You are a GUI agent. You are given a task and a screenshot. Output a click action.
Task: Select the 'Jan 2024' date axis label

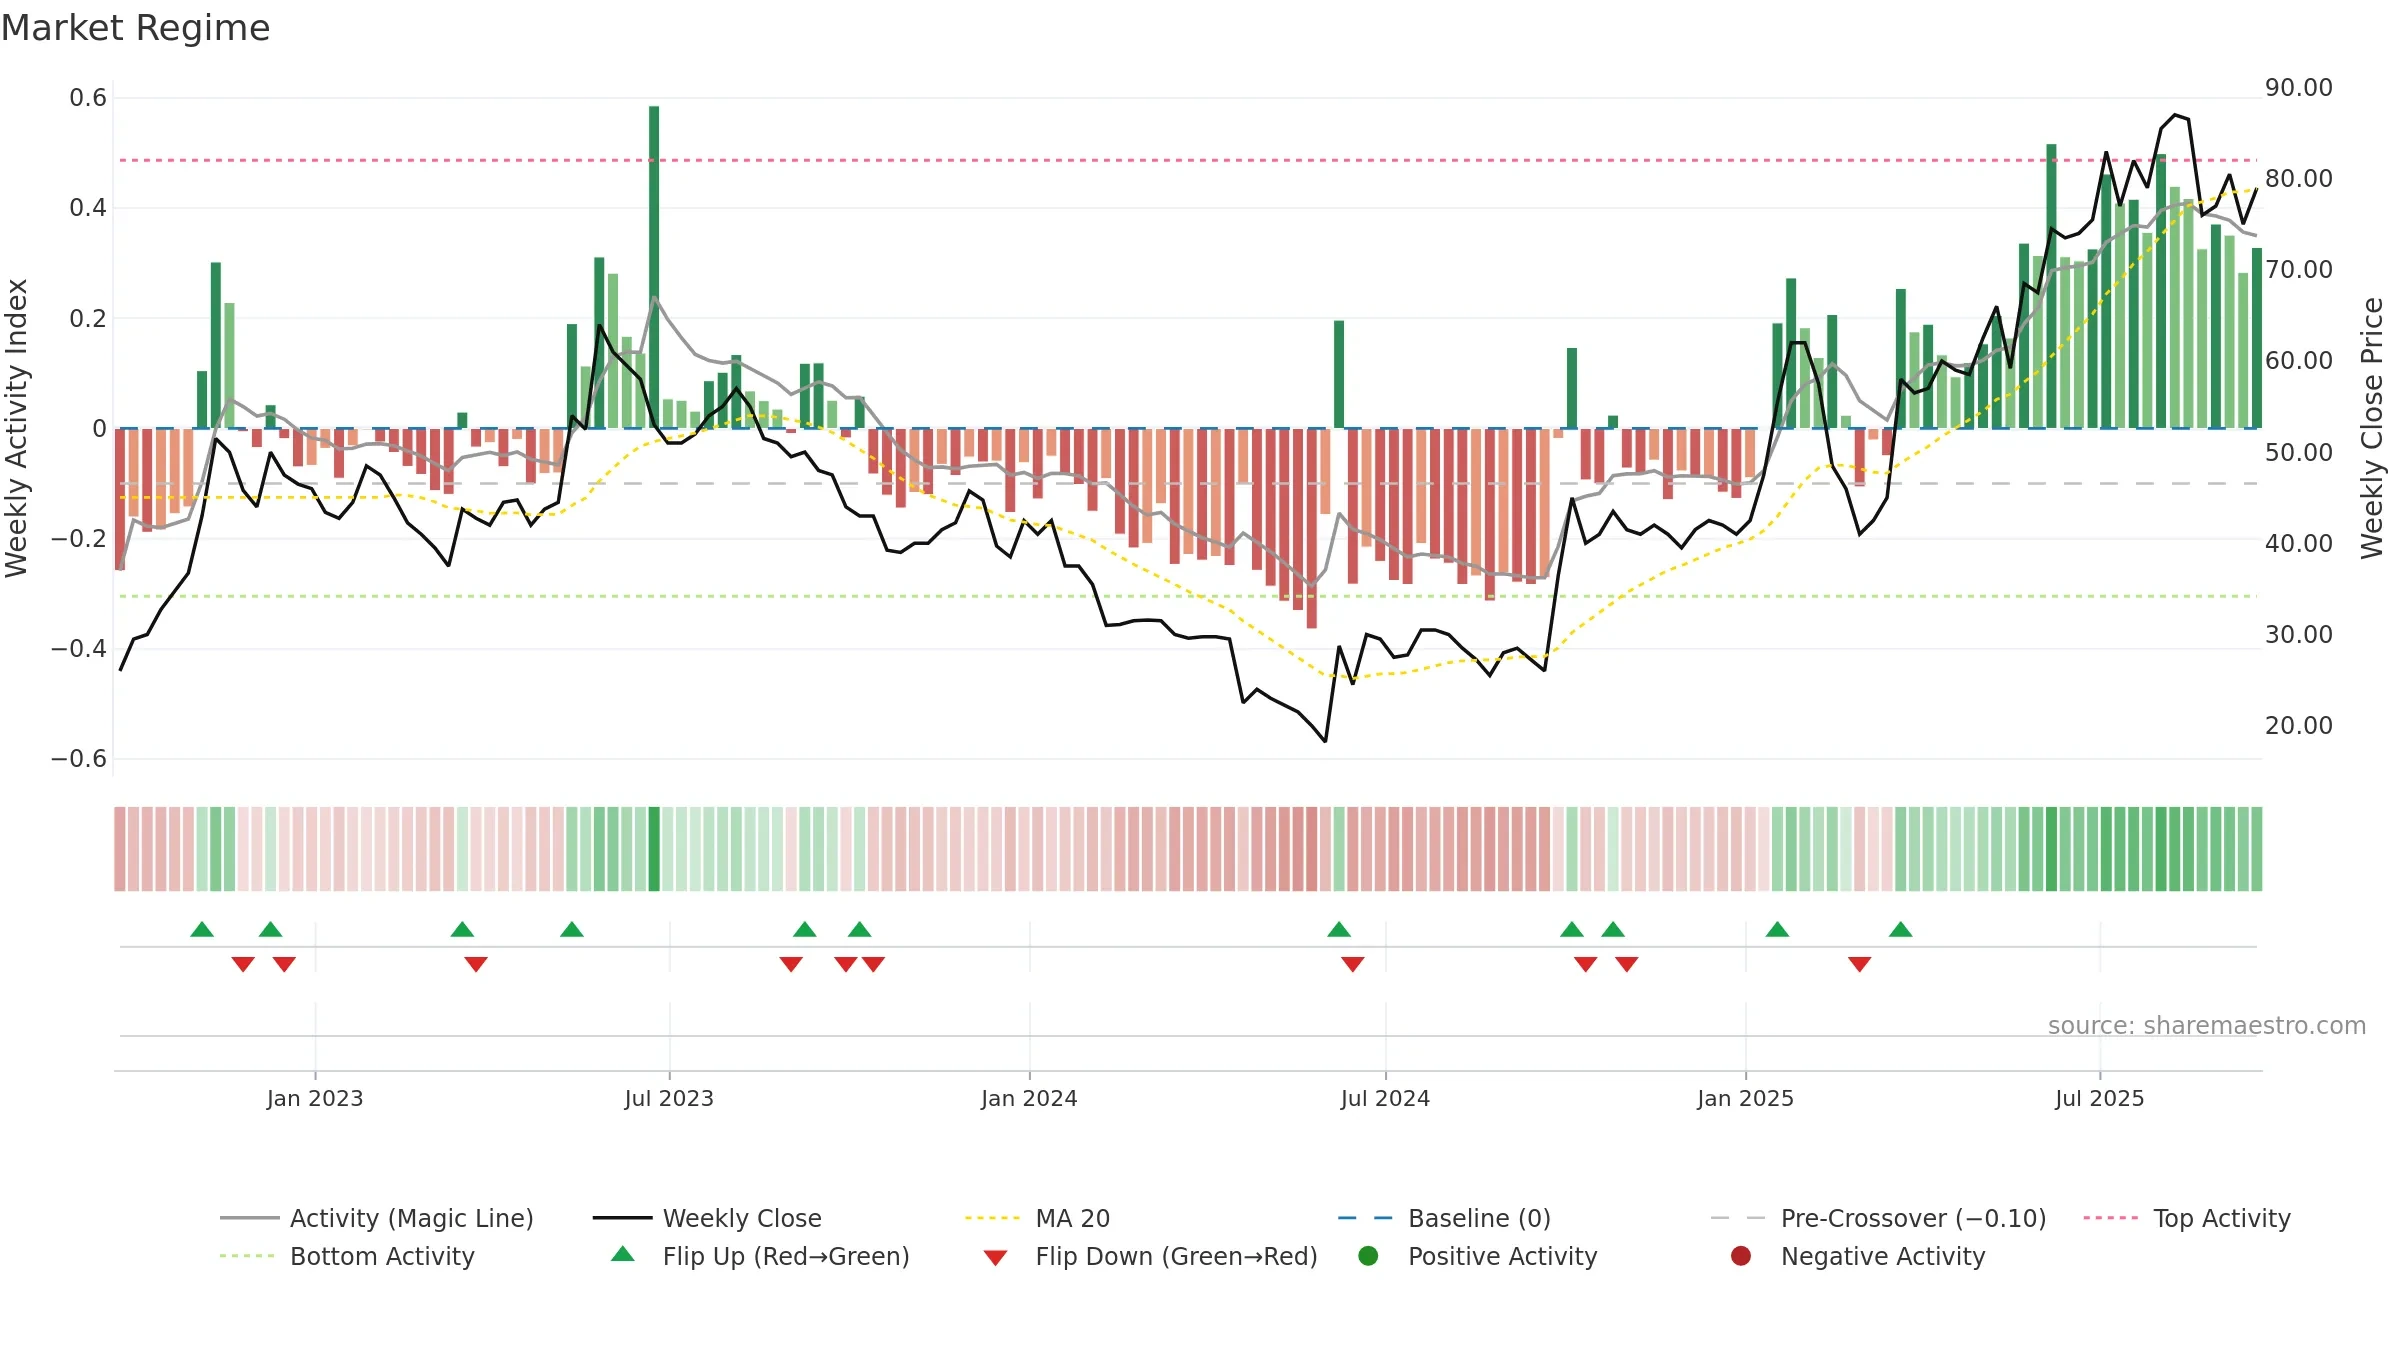point(1029,1099)
